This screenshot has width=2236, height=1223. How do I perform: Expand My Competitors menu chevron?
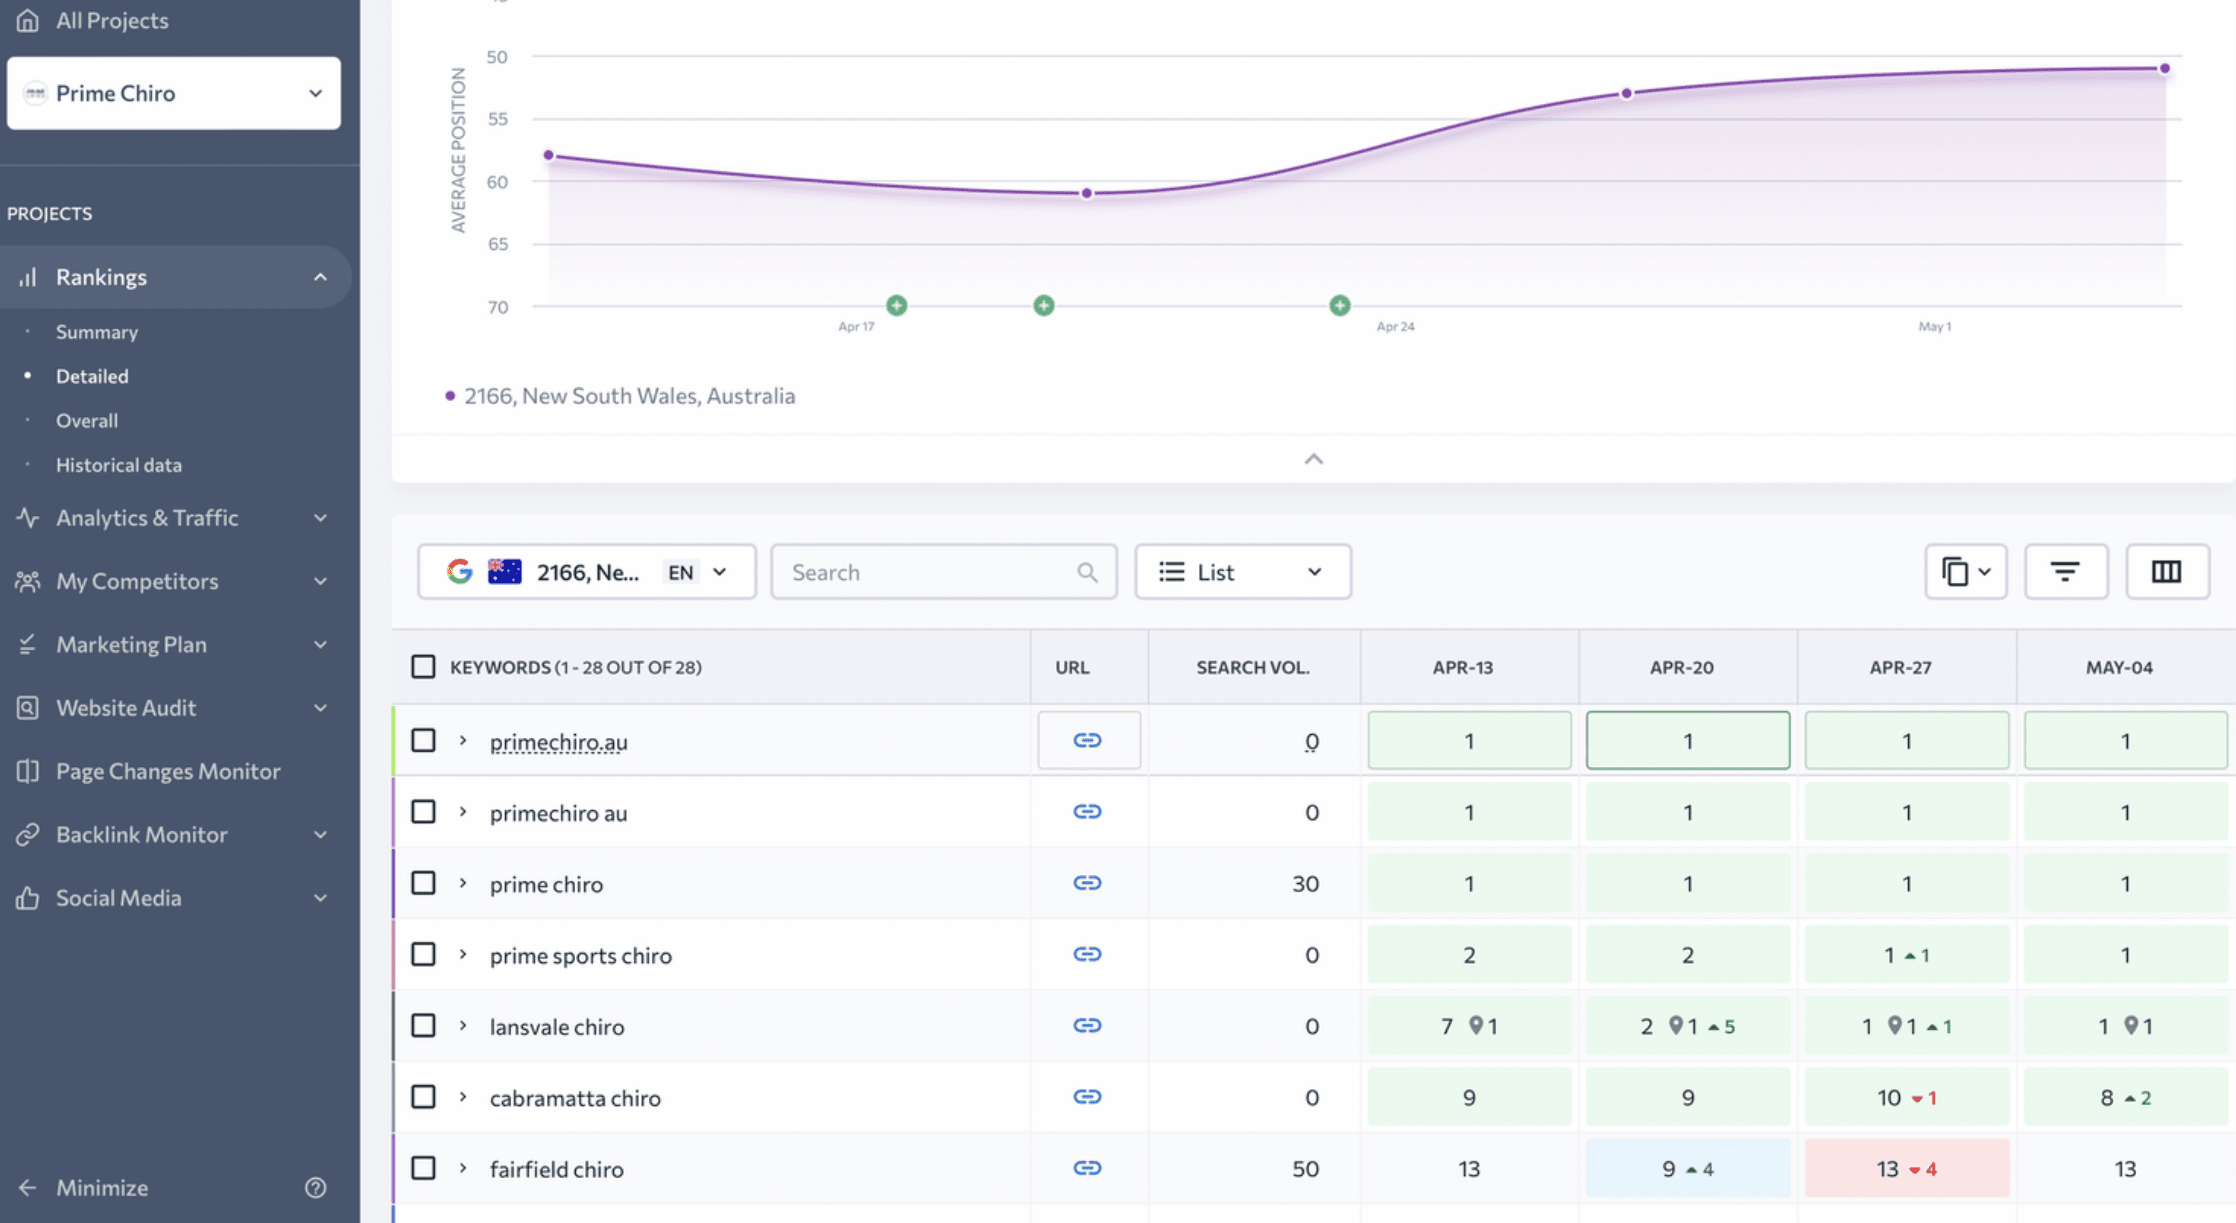coord(320,581)
